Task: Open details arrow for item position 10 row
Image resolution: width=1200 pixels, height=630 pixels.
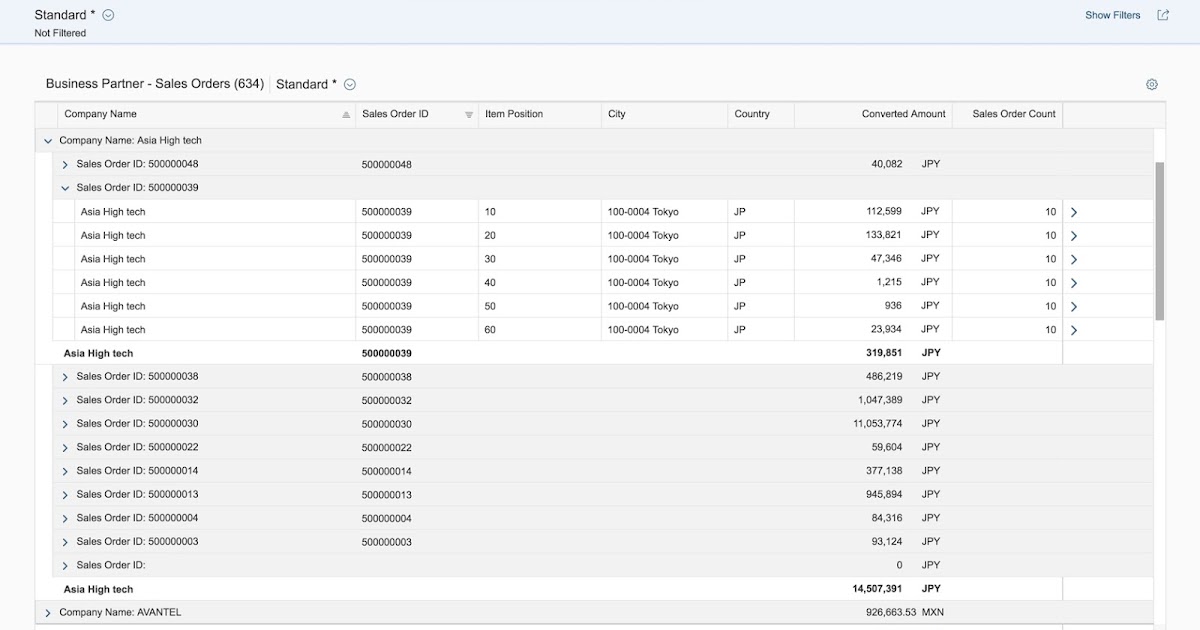Action: (x=1073, y=211)
